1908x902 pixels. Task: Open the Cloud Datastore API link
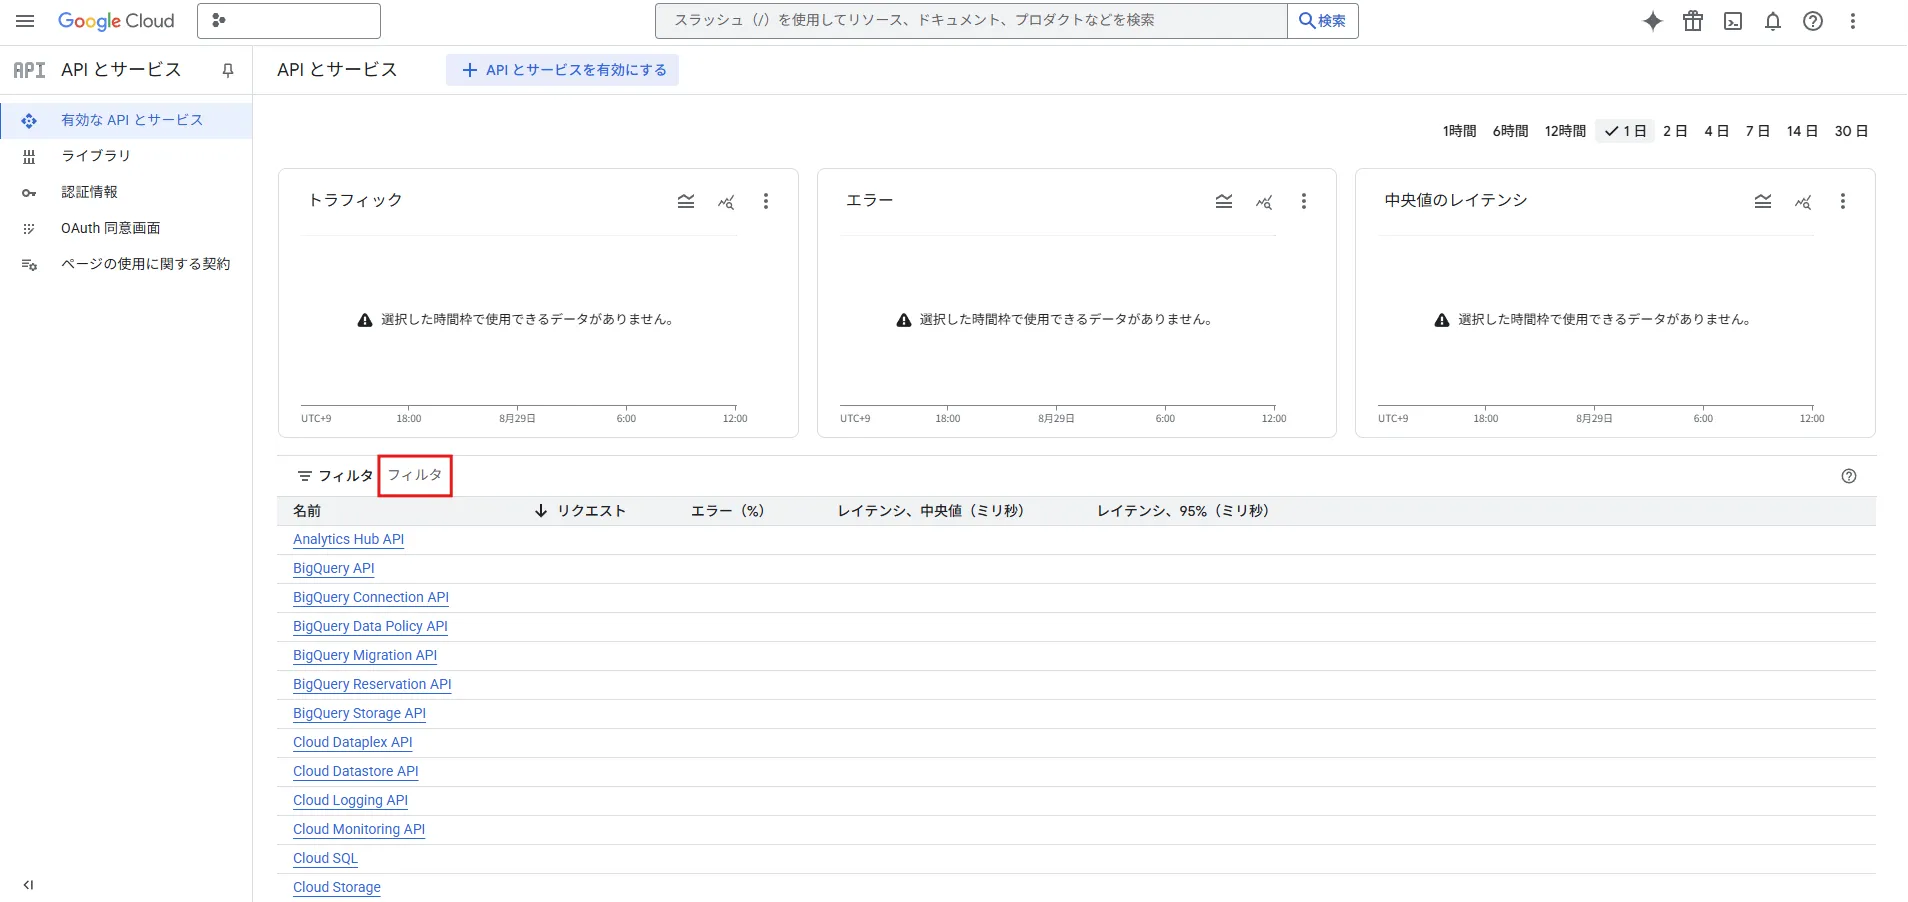(x=356, y=772)
